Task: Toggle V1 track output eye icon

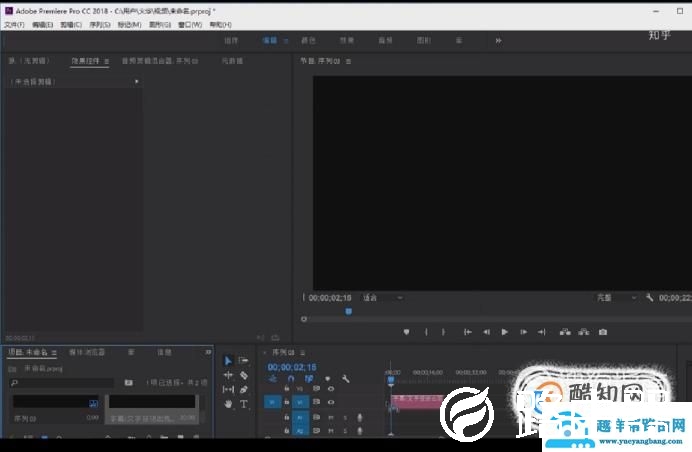Action: [x=331, y=402]
